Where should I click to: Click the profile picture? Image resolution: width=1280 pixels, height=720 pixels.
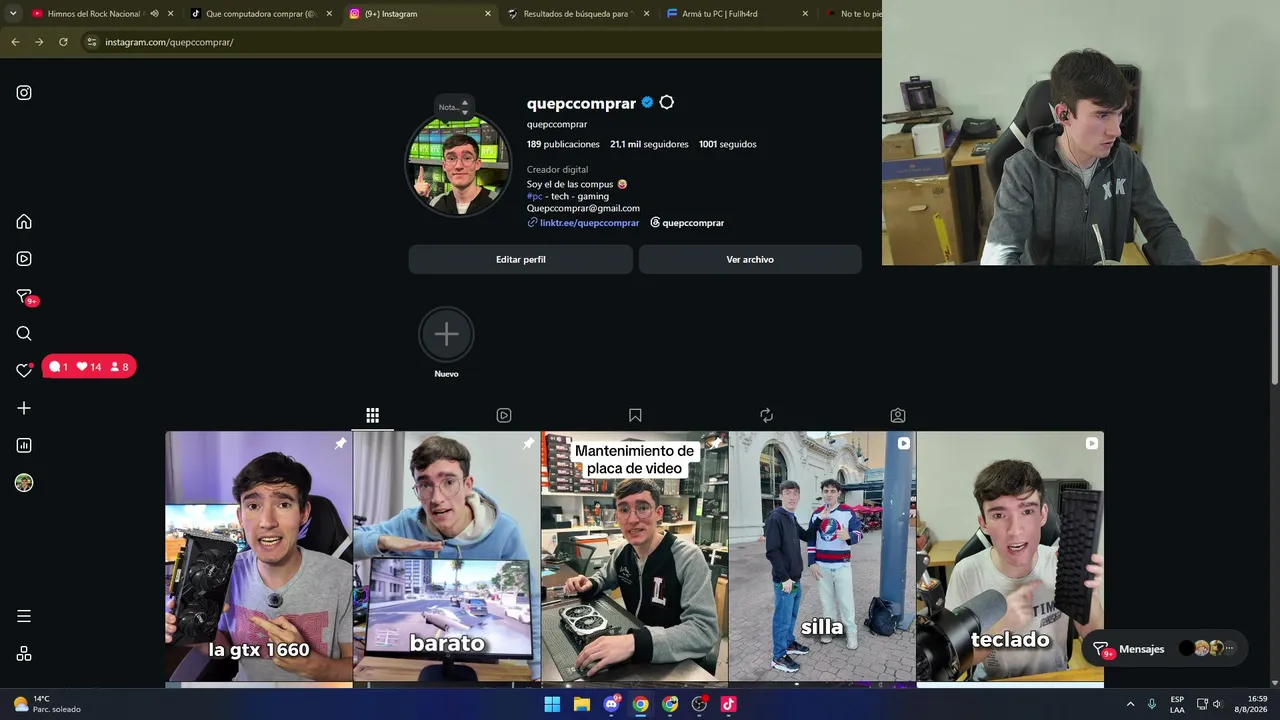(458, 165)
